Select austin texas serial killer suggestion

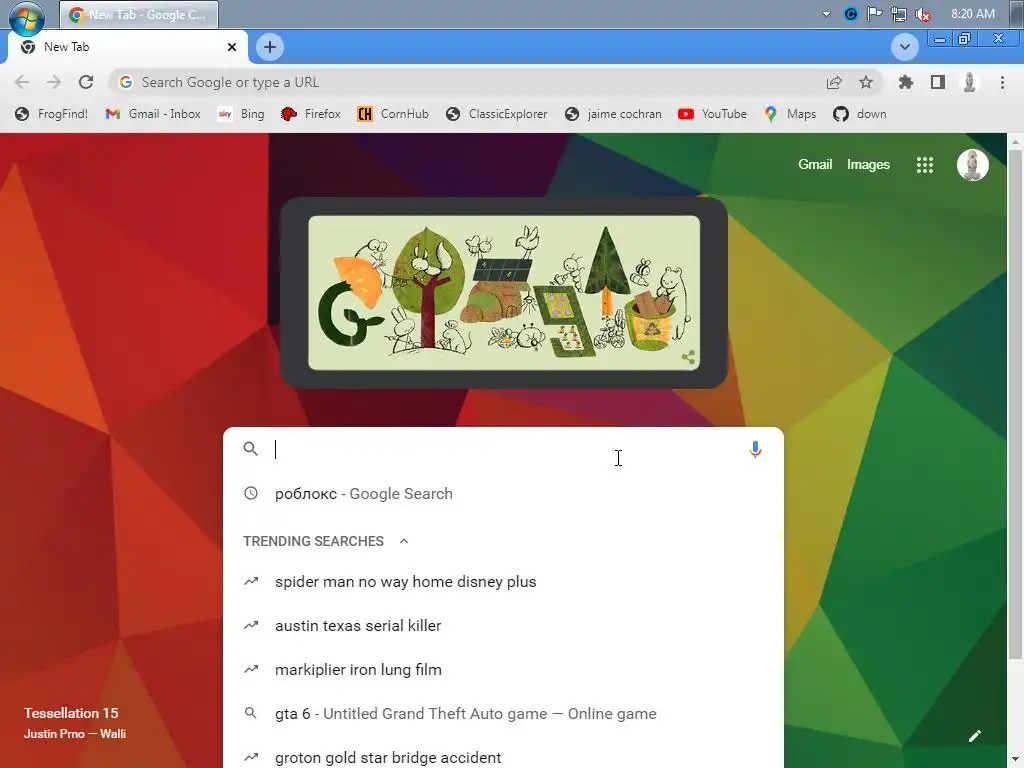click(503, 626)
